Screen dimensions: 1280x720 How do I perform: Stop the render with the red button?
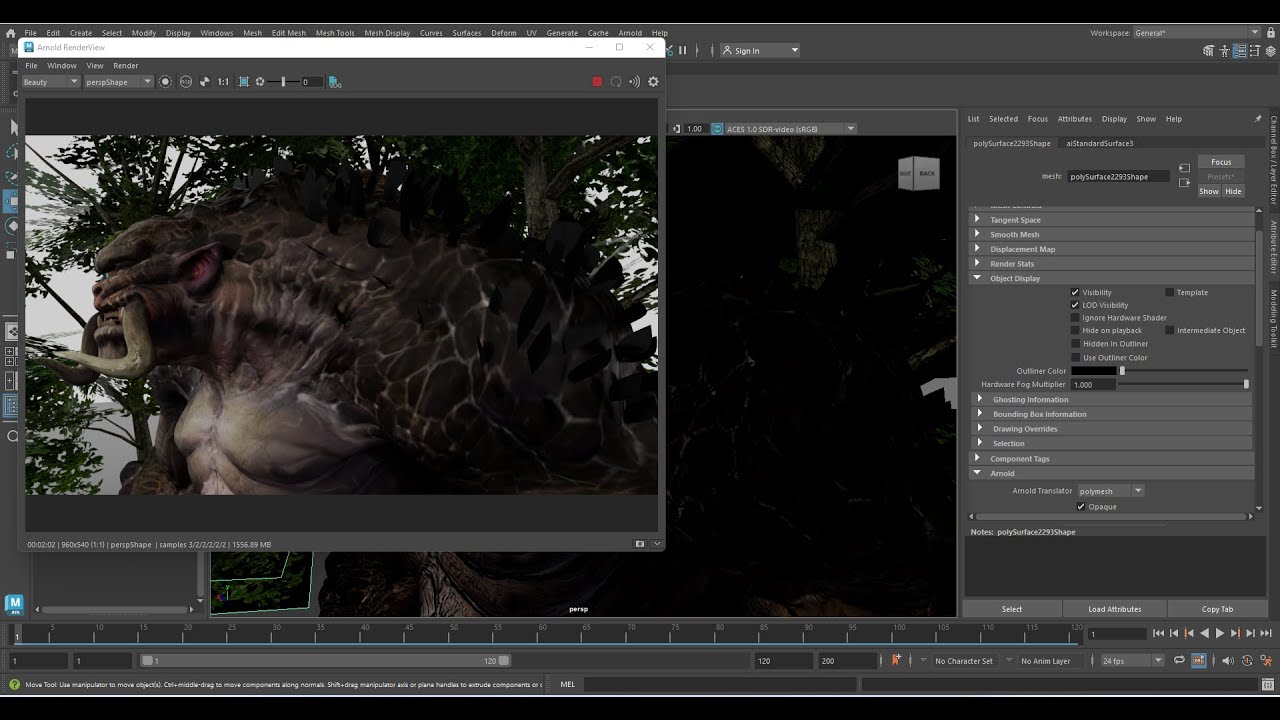(597, 82)
